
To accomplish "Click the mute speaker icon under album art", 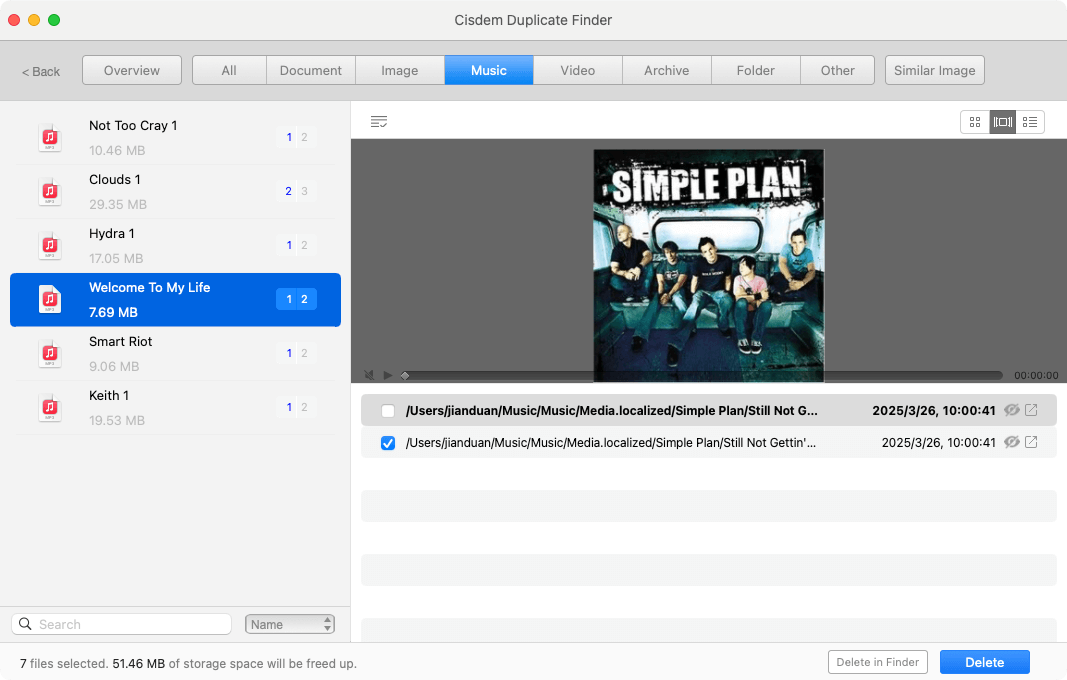I will click(x=369, y=374).
